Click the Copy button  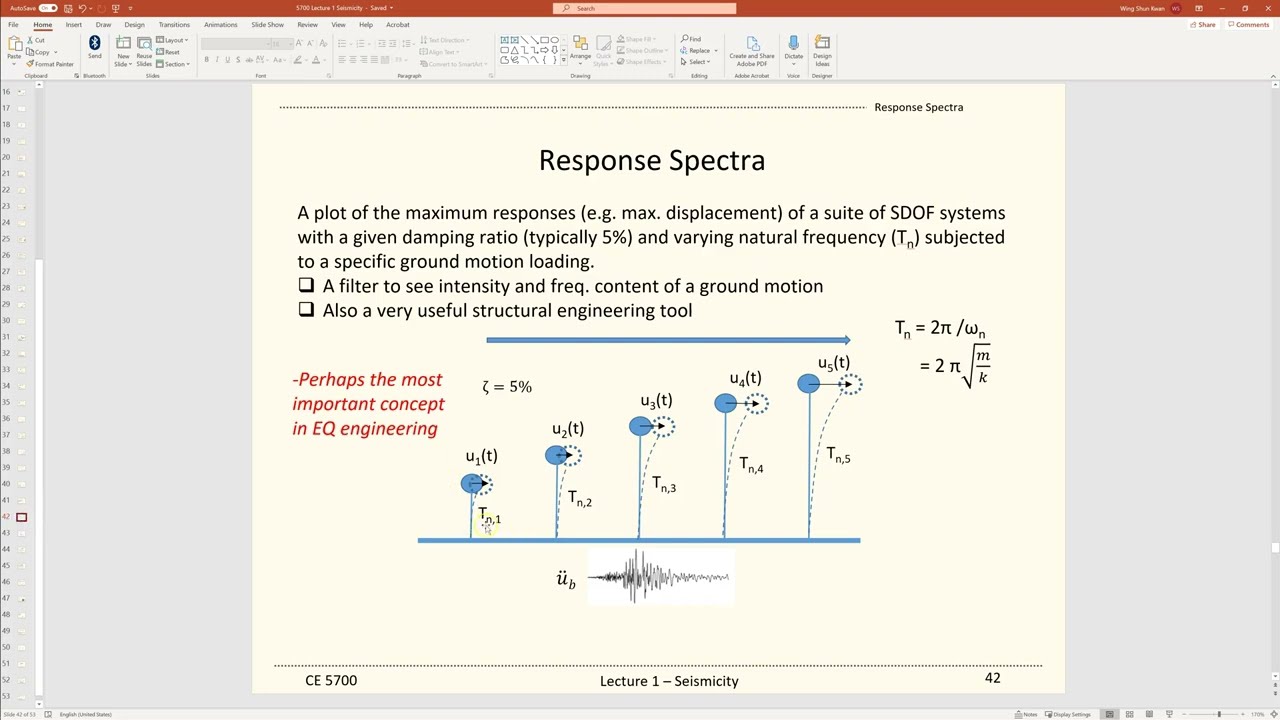(38, 52)
